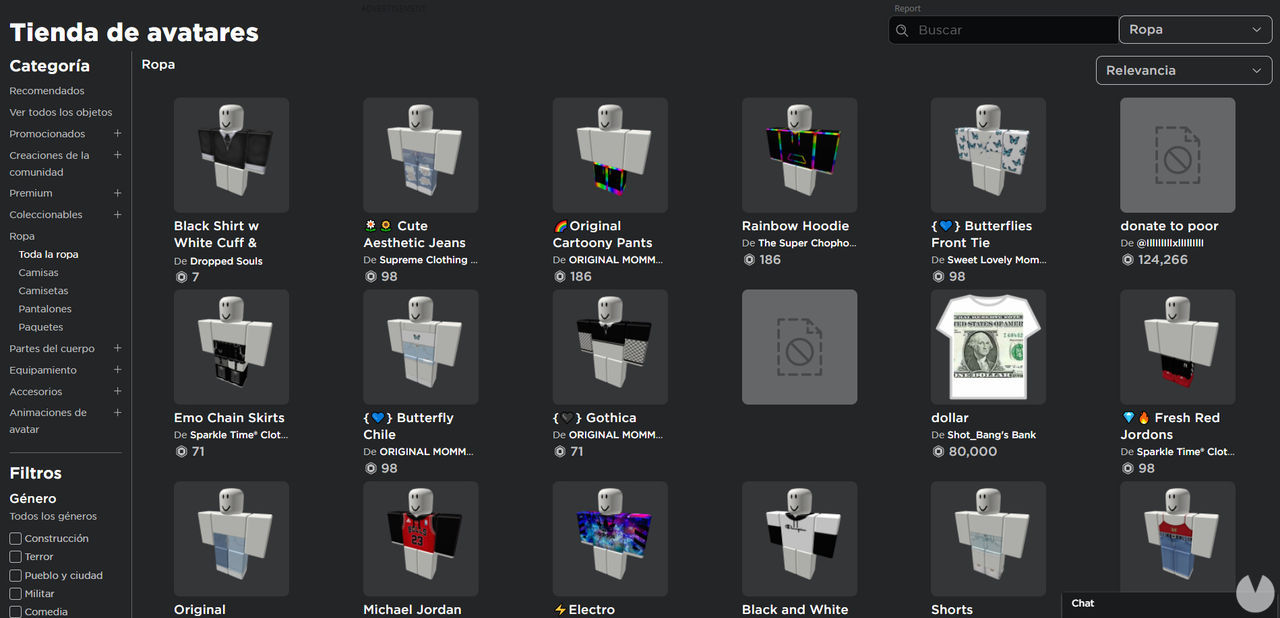The width and height of the screenshot is (1280, 618).
Task: Open the Relevancia sort dropdown
Action: 1184,71
